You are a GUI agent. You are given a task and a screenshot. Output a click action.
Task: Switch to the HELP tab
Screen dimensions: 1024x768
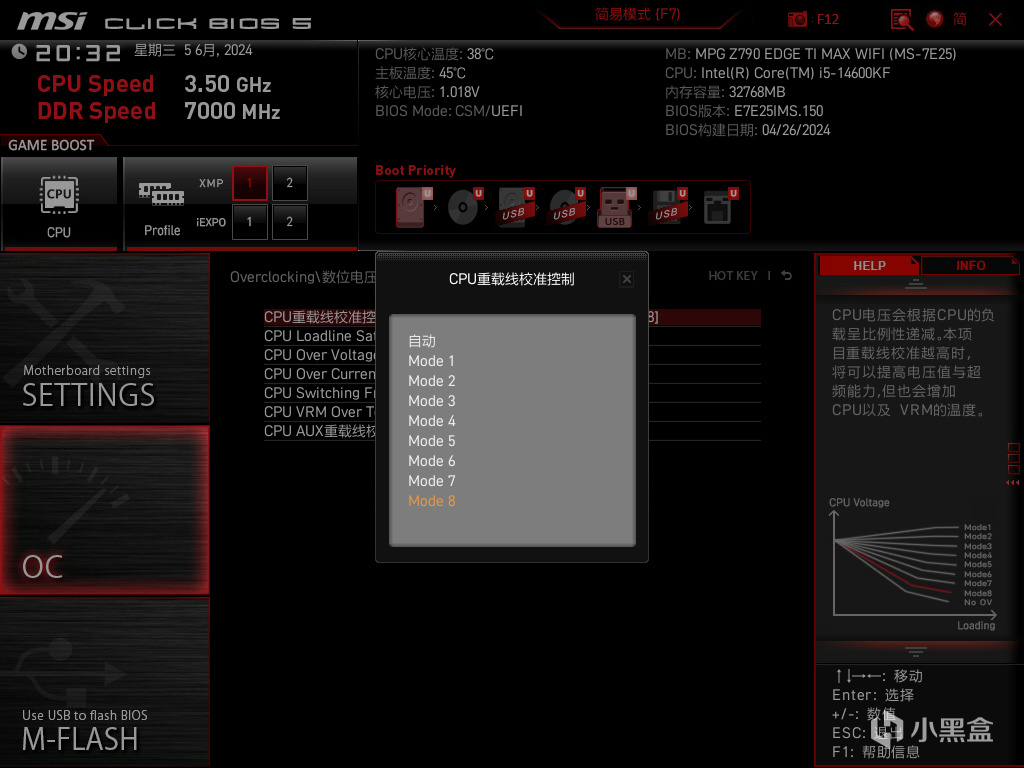click(x=869, y=266)
